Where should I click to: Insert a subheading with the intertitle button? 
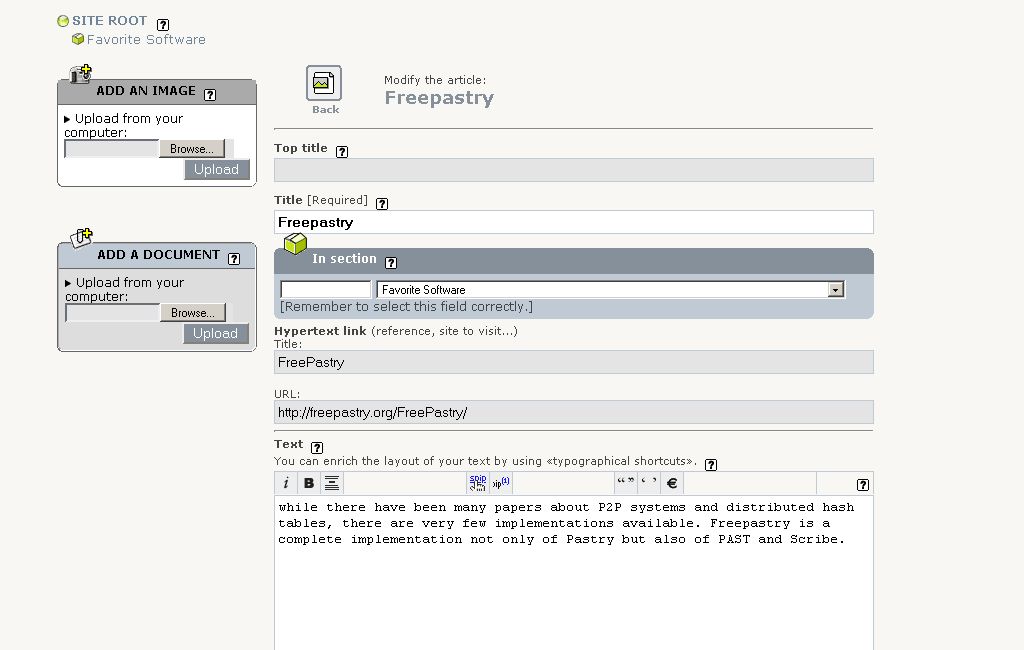click(x=332, y=483)
